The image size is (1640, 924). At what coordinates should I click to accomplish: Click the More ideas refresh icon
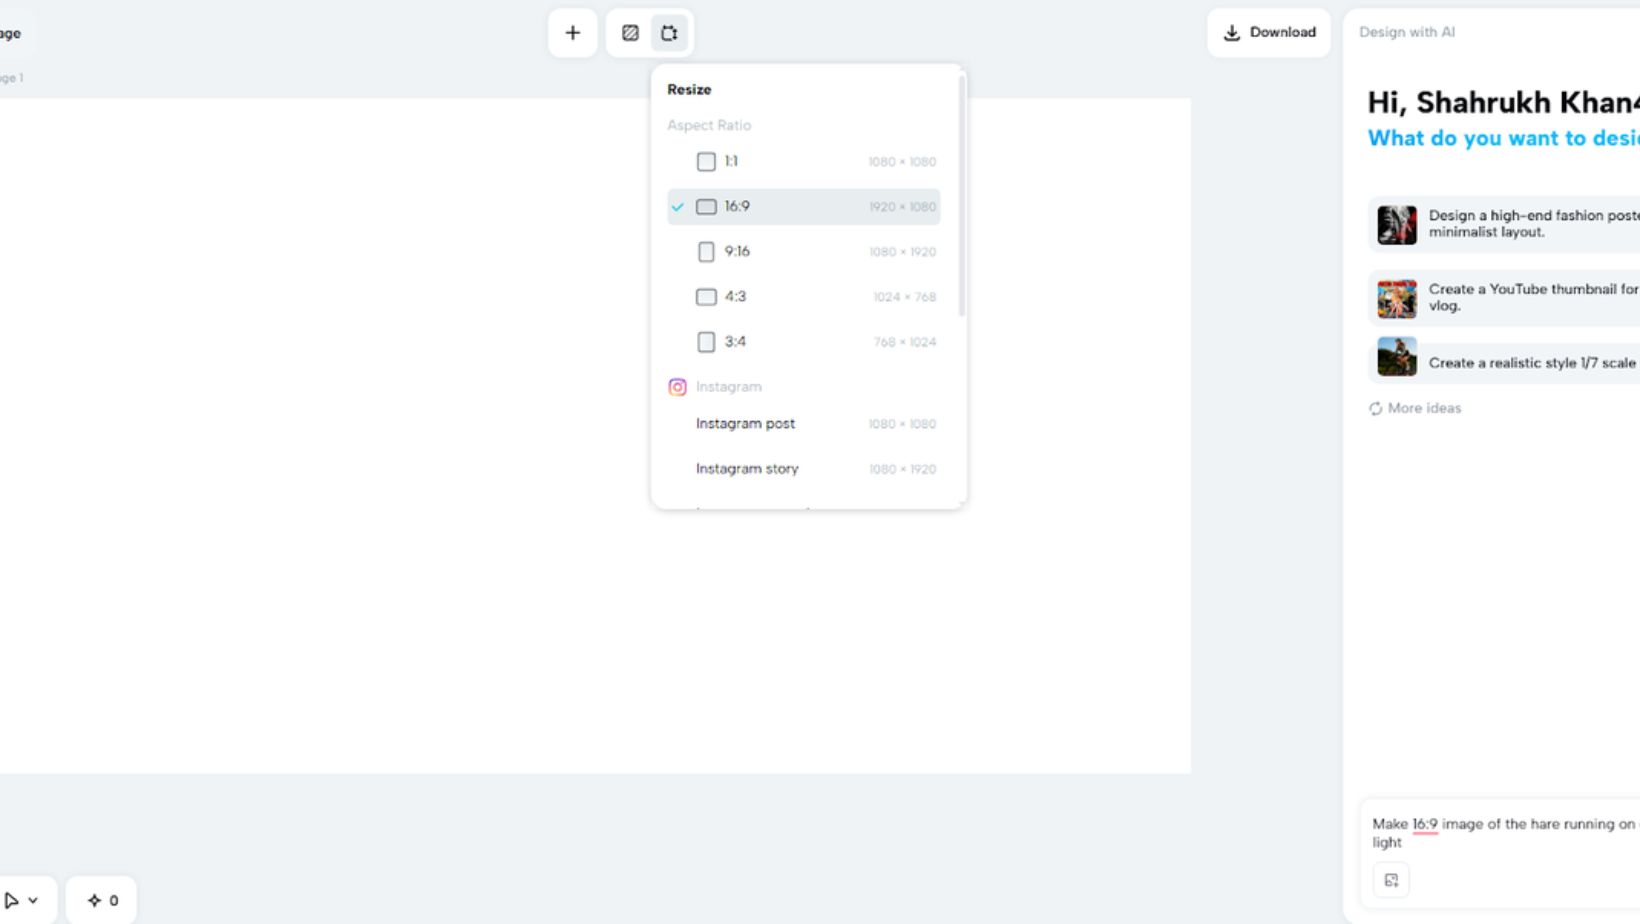pos(1376,408)
